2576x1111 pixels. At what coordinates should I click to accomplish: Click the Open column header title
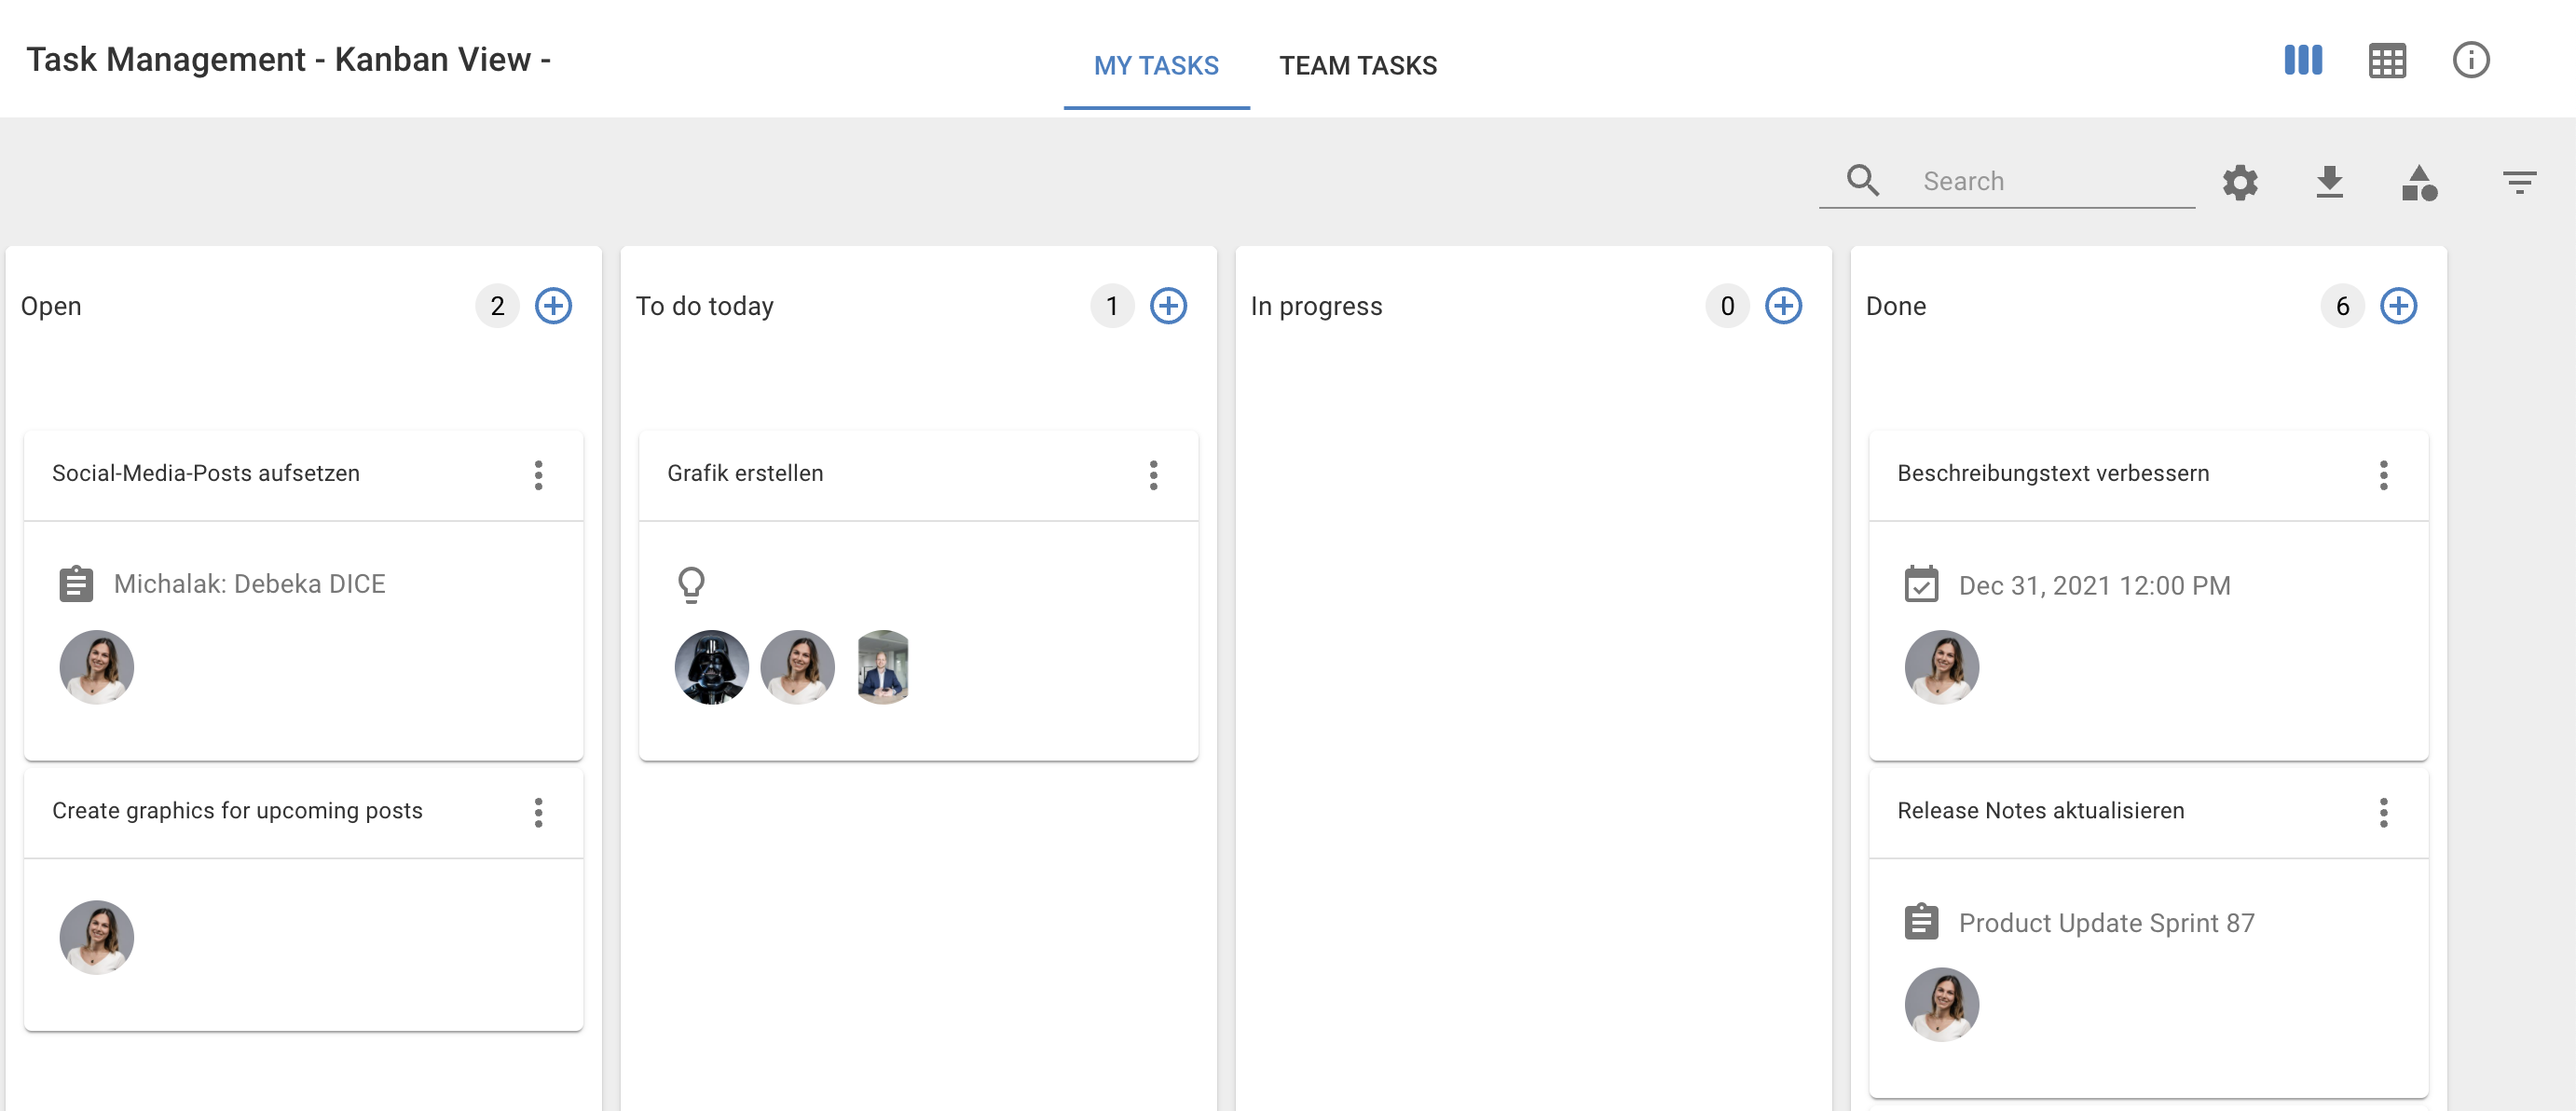tap(51, 306)
